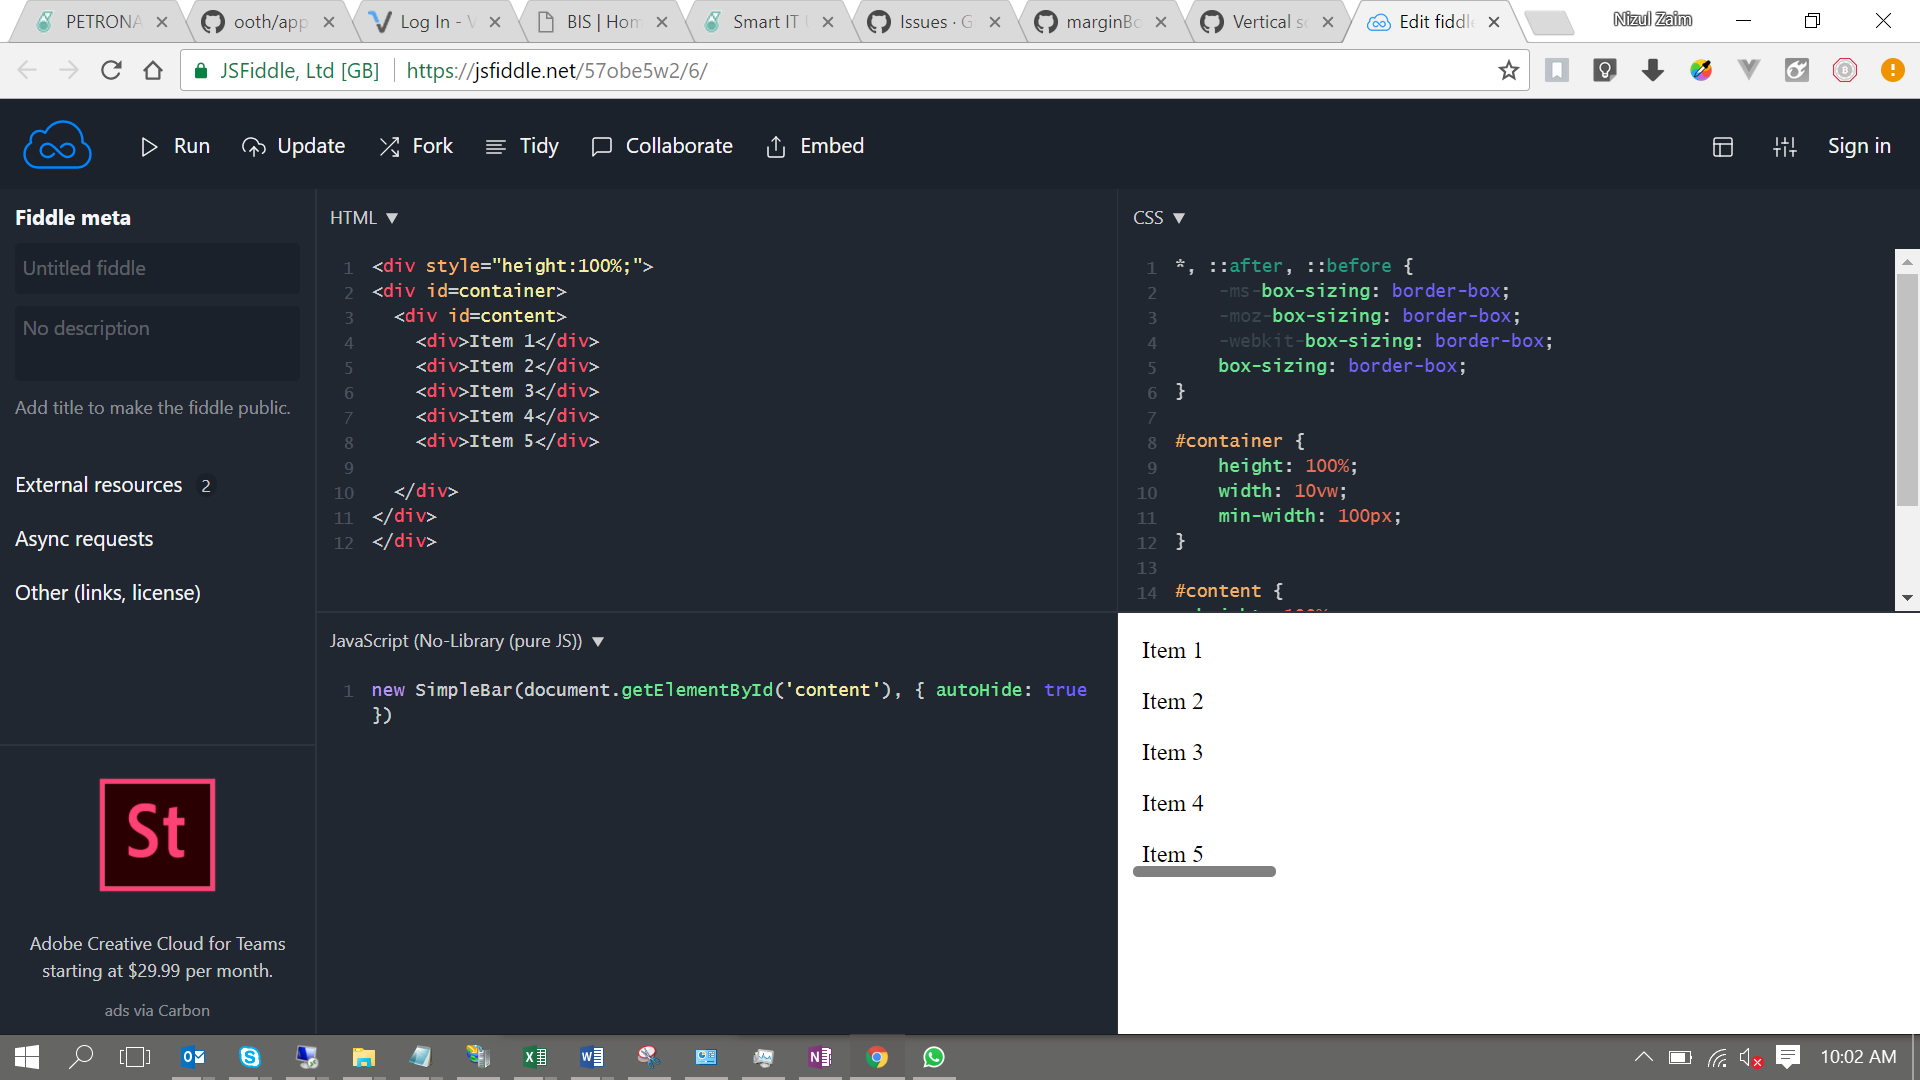This screenshot has width=1920, height=1080.
Task: Open the editor layout icon
Action: [x=1723, y=147]
